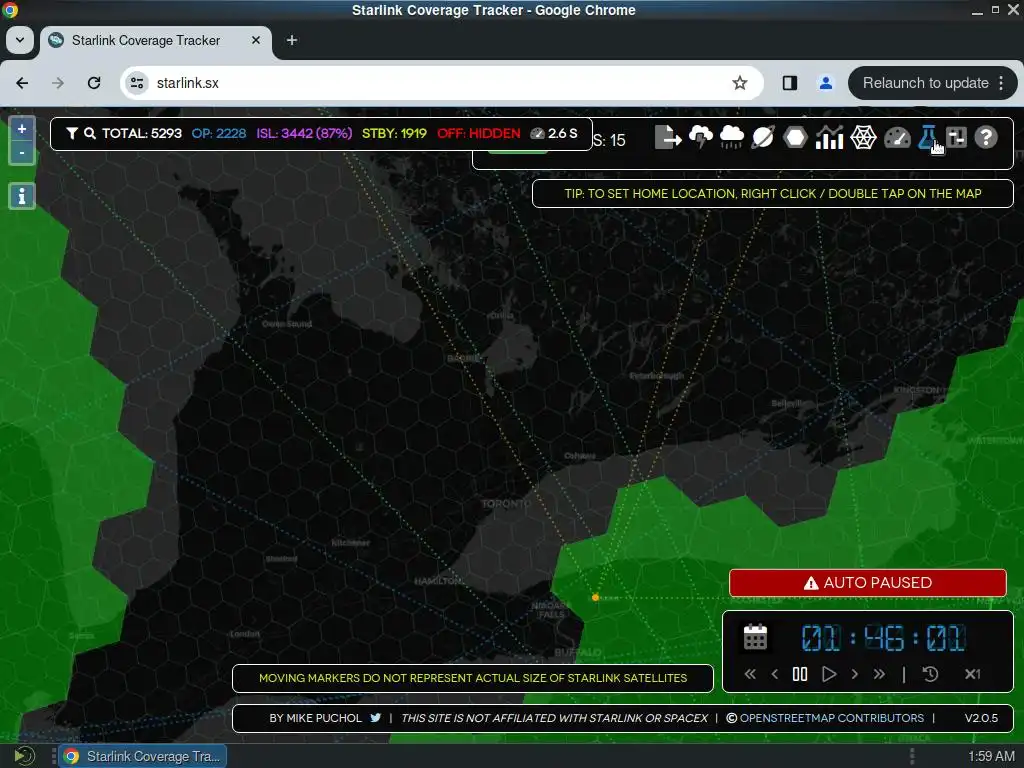
Task: Click the satellite search magnifier icon
Action: click(90, 133)
